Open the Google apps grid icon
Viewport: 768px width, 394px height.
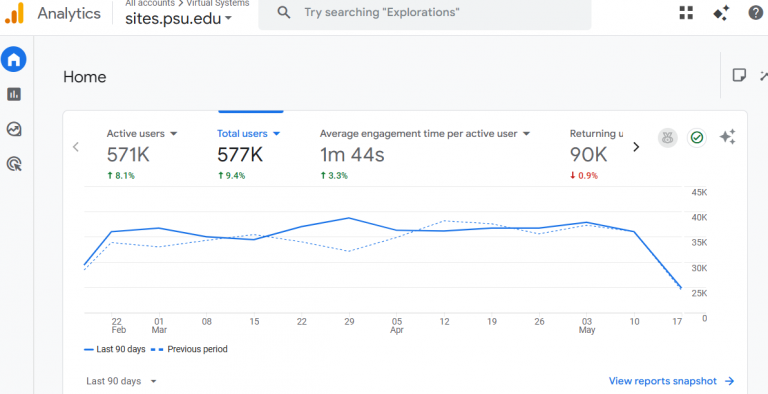coord(686,13)
